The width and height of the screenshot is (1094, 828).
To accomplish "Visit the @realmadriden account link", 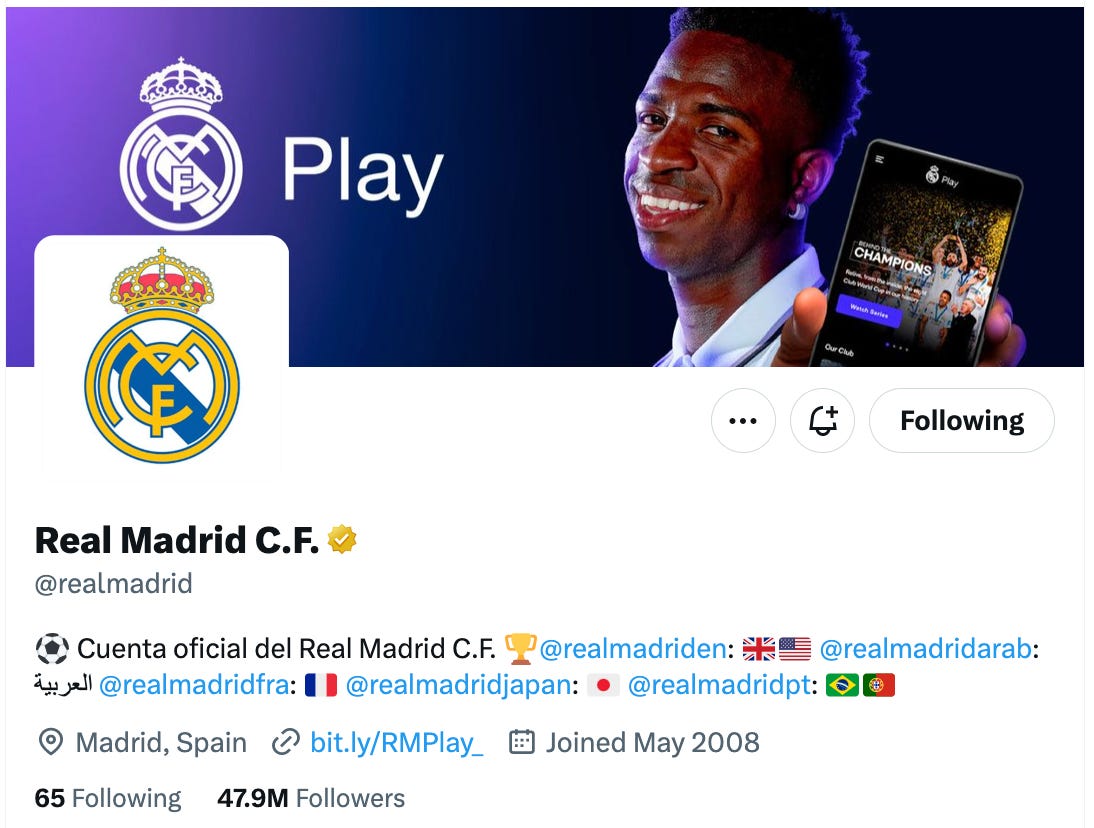I will click(632, 649).
